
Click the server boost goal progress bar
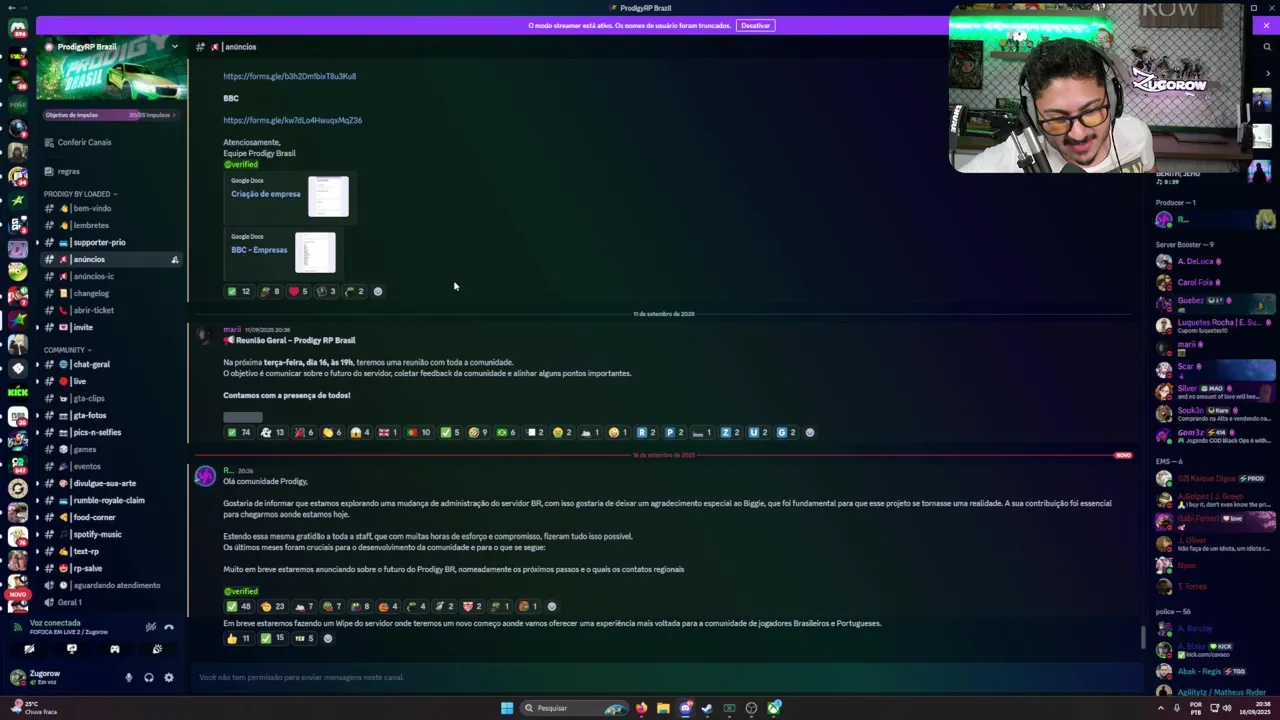click(110, 115)
